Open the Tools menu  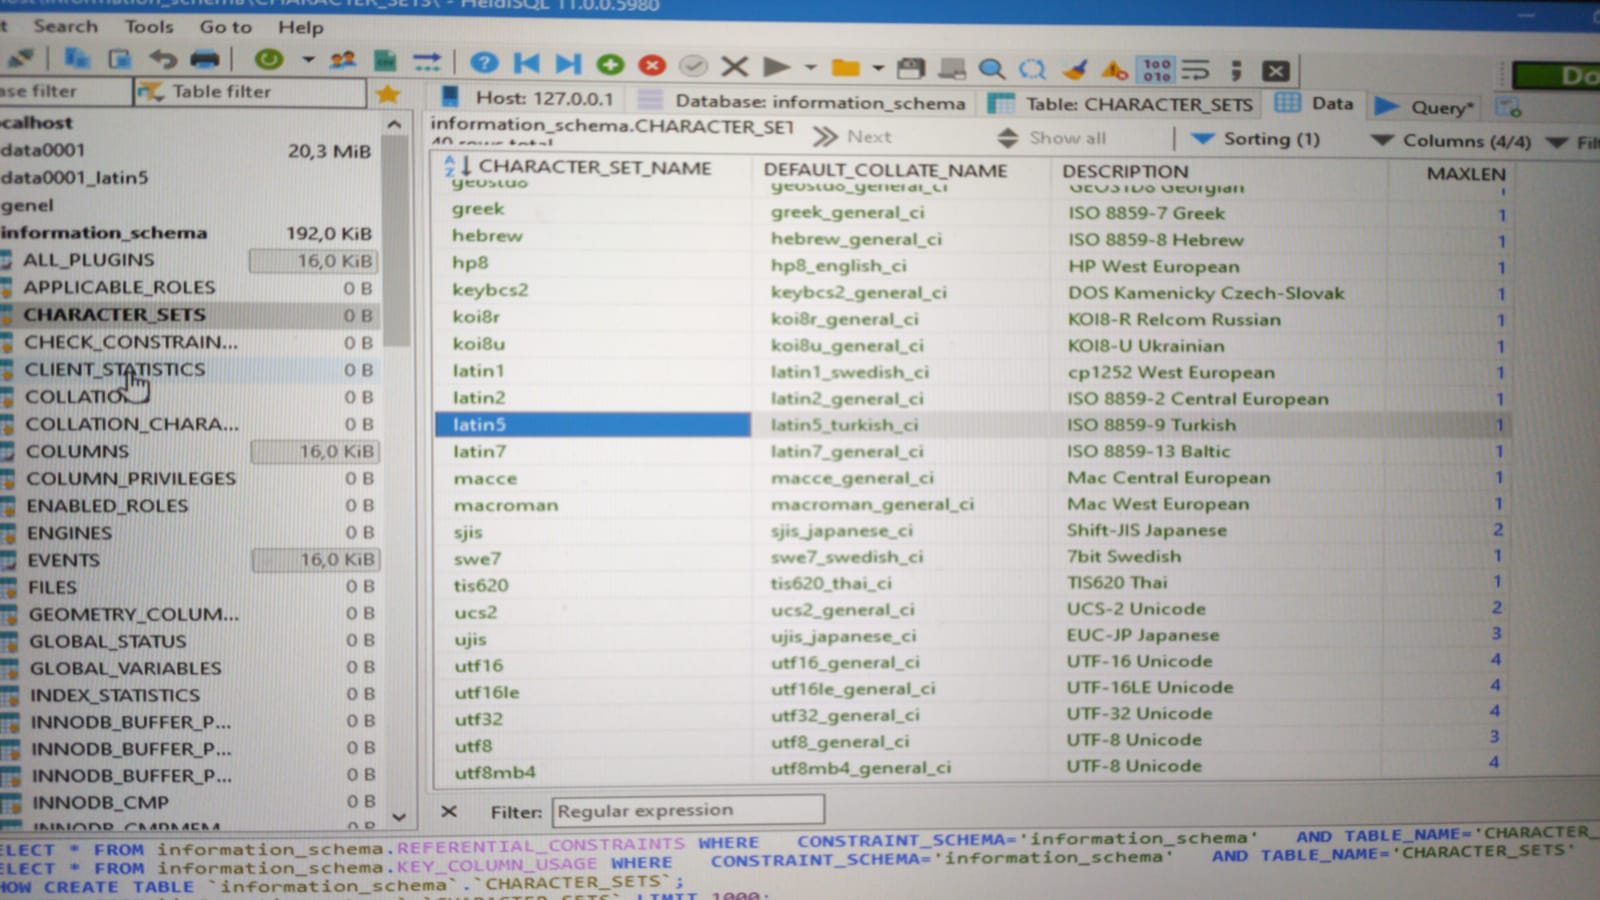[149, 27]
